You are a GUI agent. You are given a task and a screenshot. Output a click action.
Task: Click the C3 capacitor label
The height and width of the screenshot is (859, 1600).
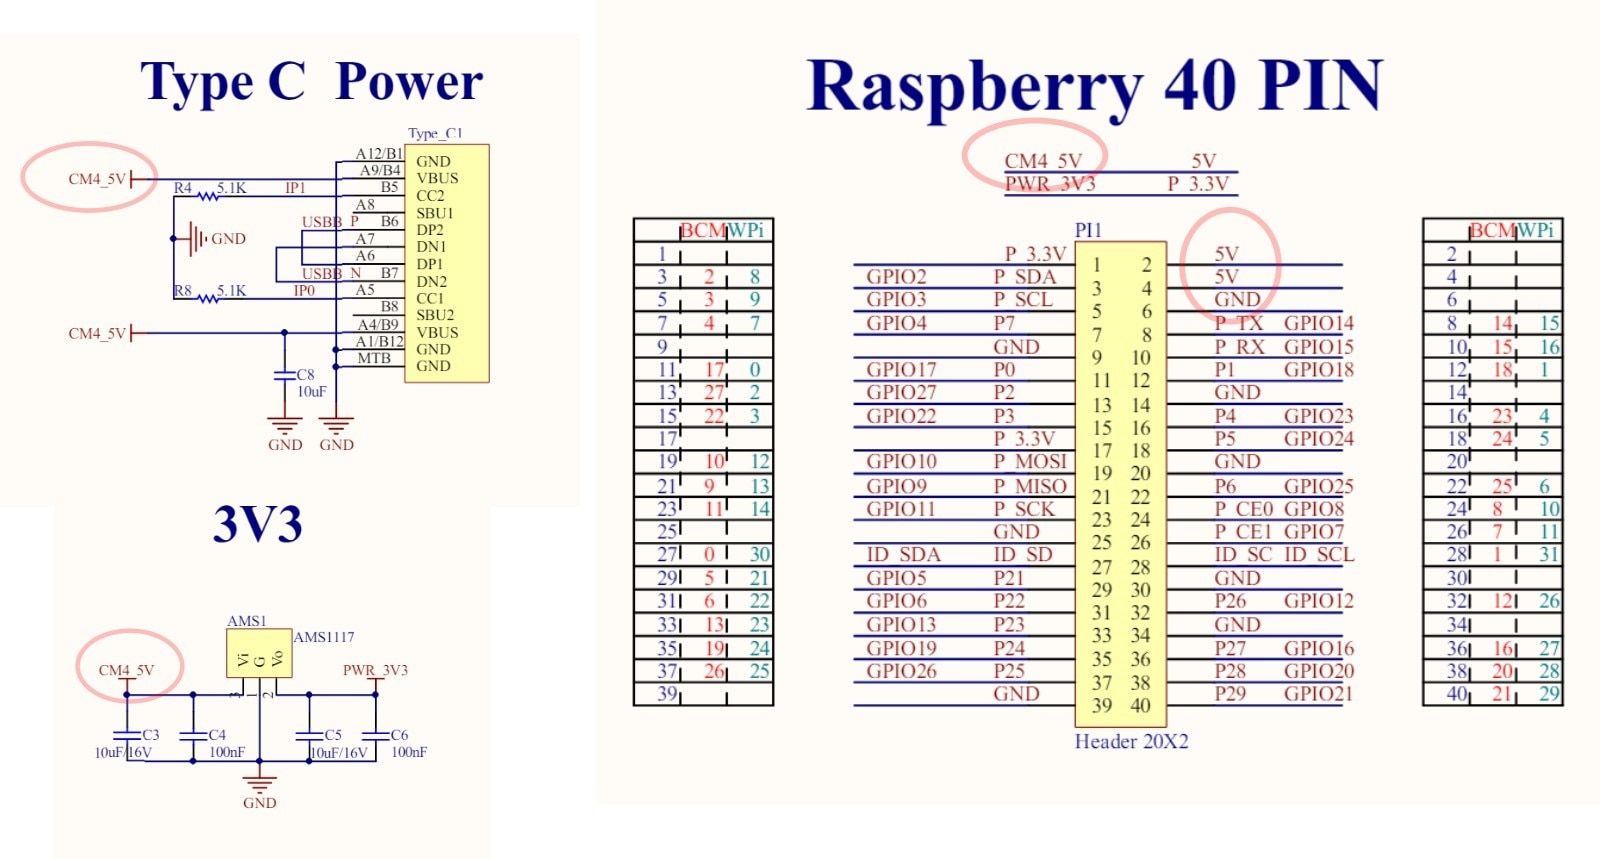[150, 734]
